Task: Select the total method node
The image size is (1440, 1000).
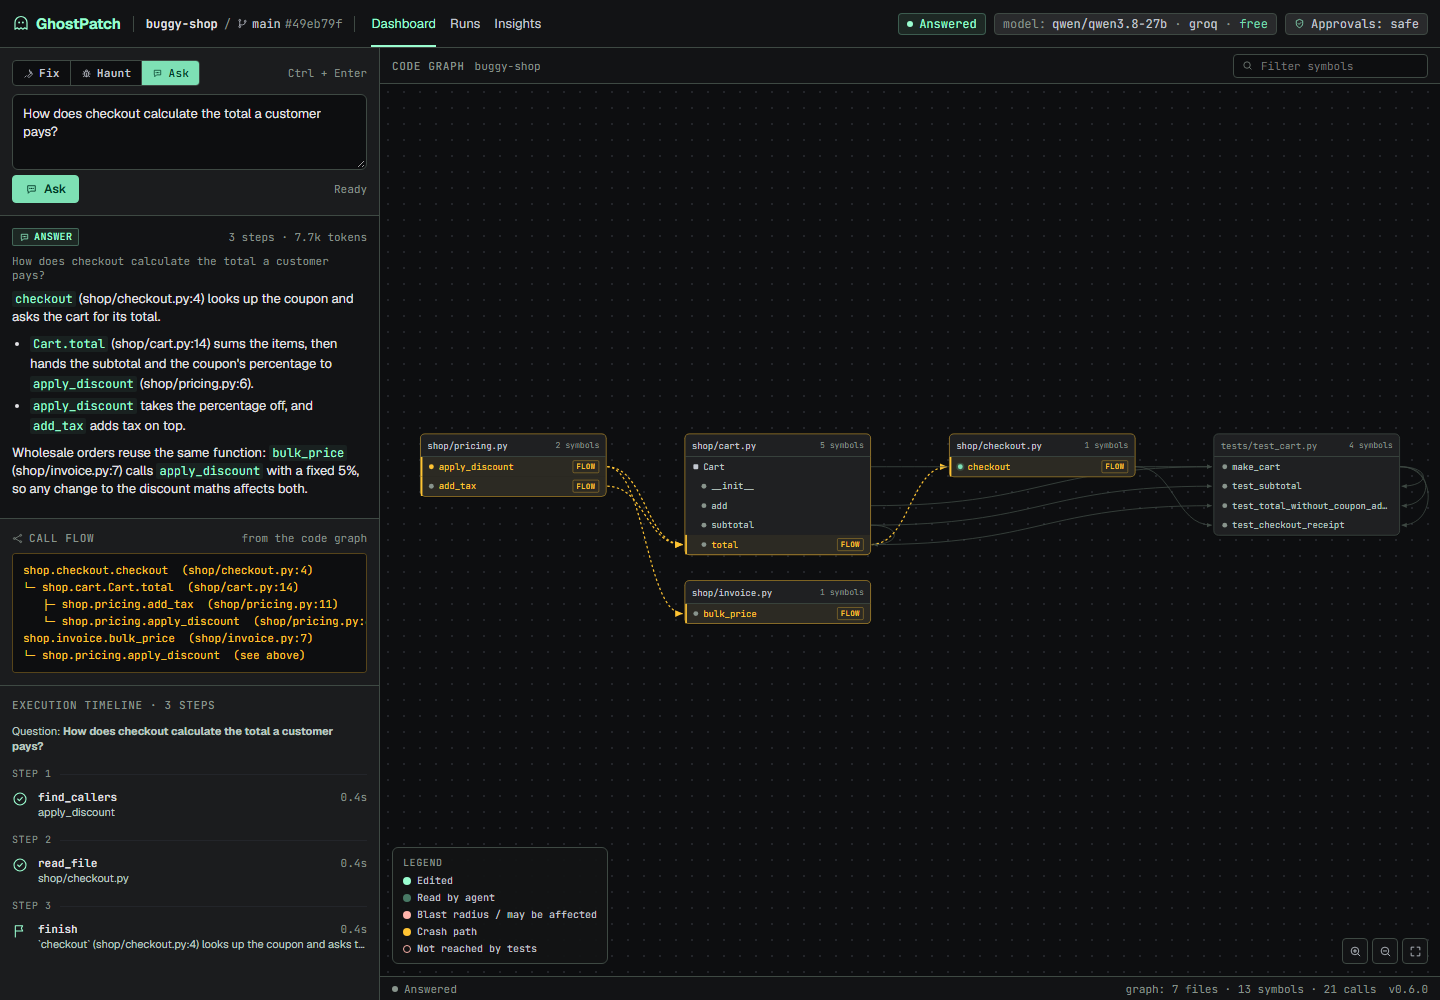Action: (x=777, y=545)
